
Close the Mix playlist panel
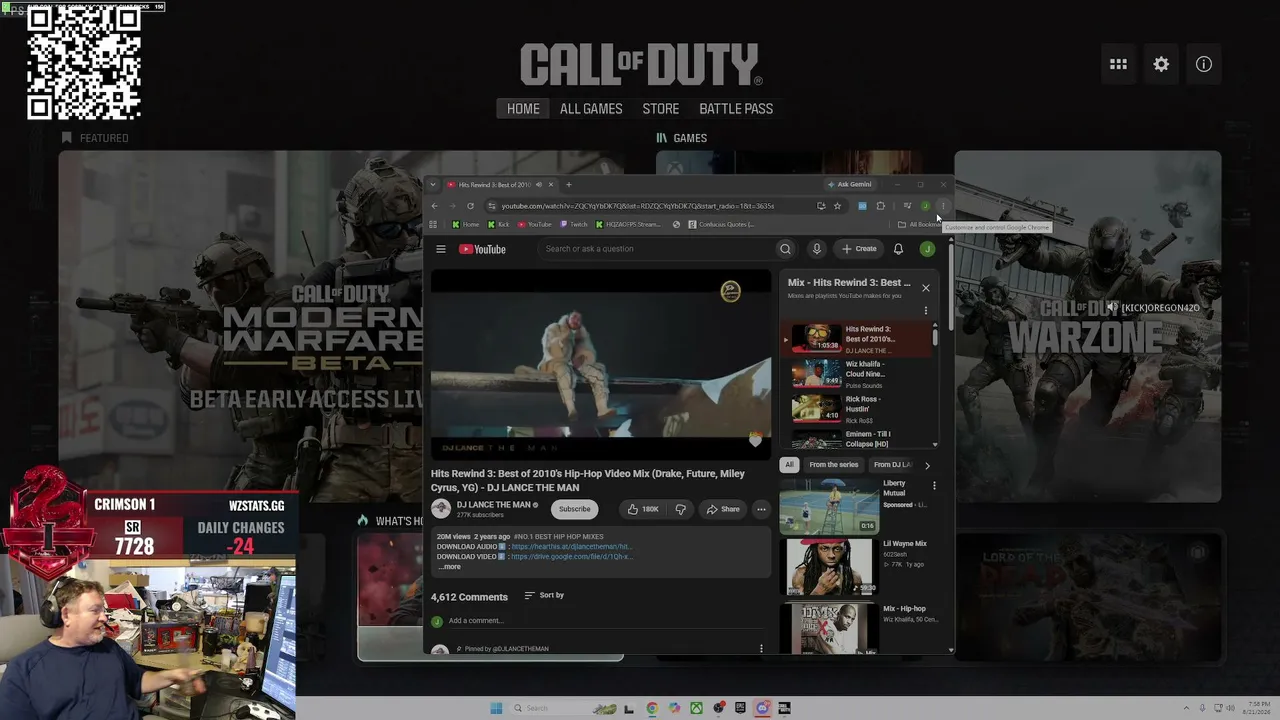coord(925,288)
